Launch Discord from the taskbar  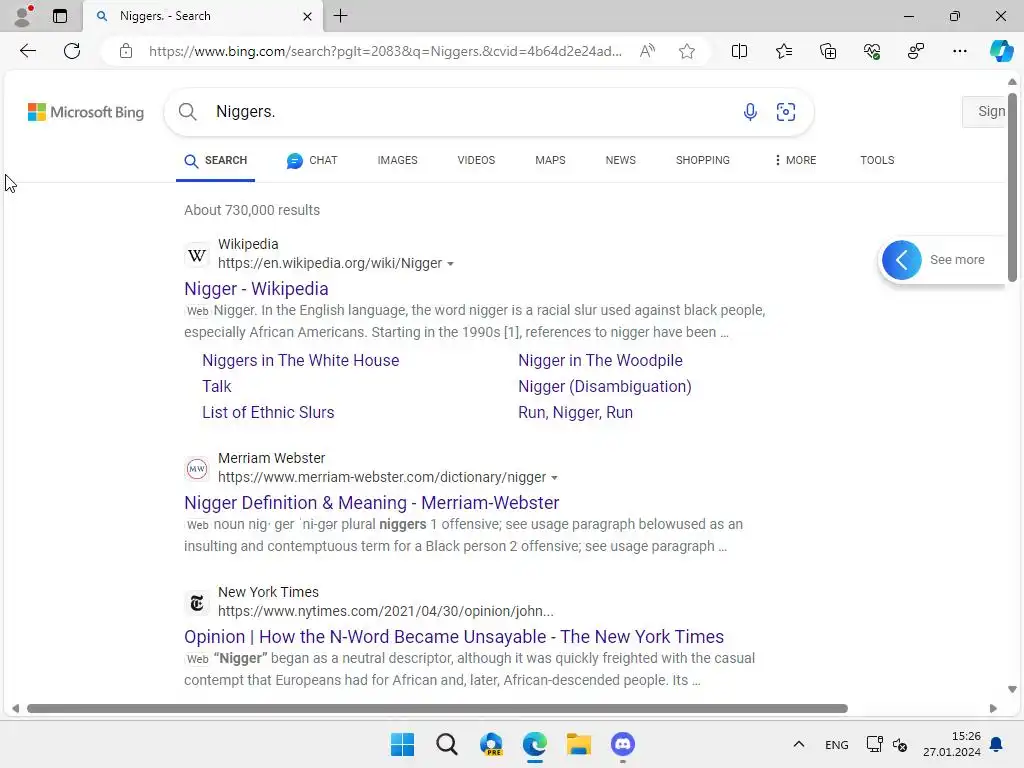[622, 744]
